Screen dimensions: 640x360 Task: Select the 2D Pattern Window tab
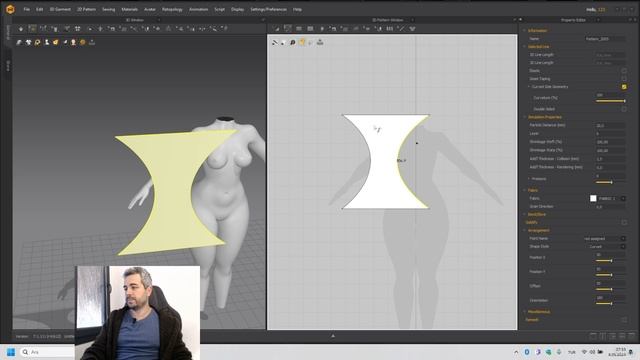coord(388,20)
